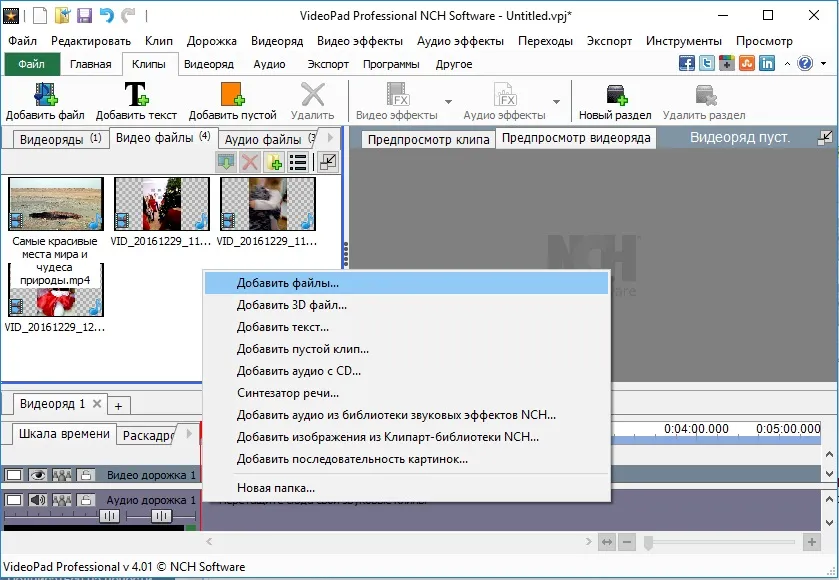The height and width of the screenshot is (580, 839).
Task: Toggle visibility eye on Видео дорожка 1
Action: [37, 475]
